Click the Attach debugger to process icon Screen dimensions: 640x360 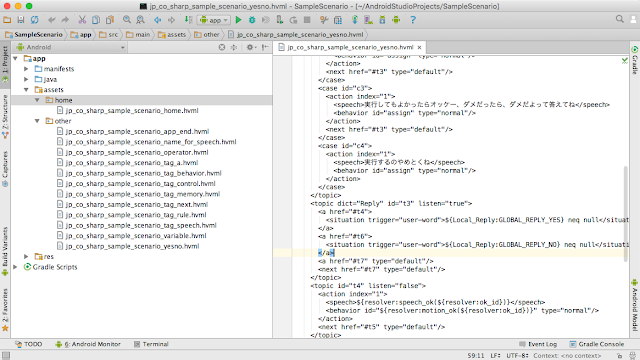(x=280, y=20)
